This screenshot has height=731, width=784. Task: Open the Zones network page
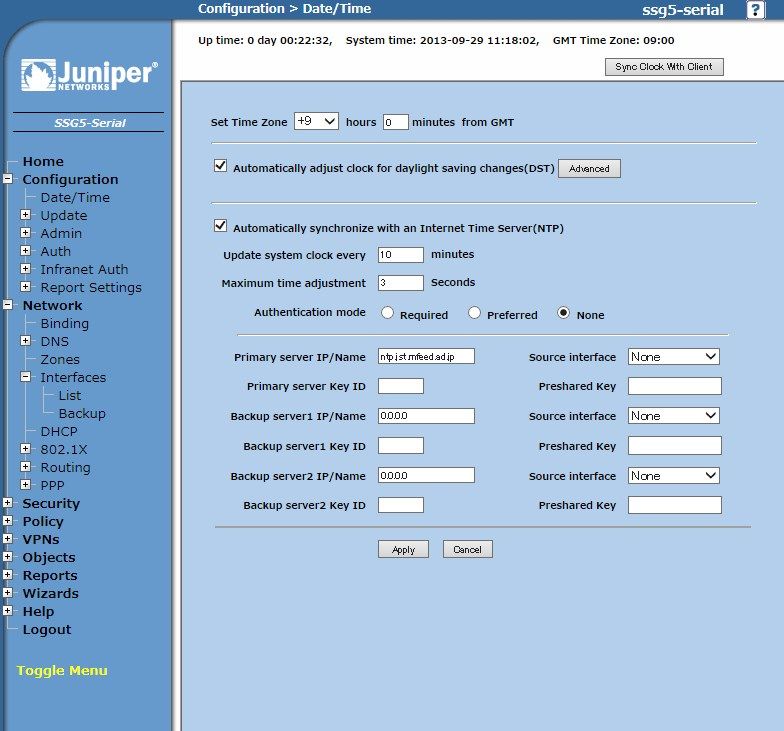click(60, 360)
